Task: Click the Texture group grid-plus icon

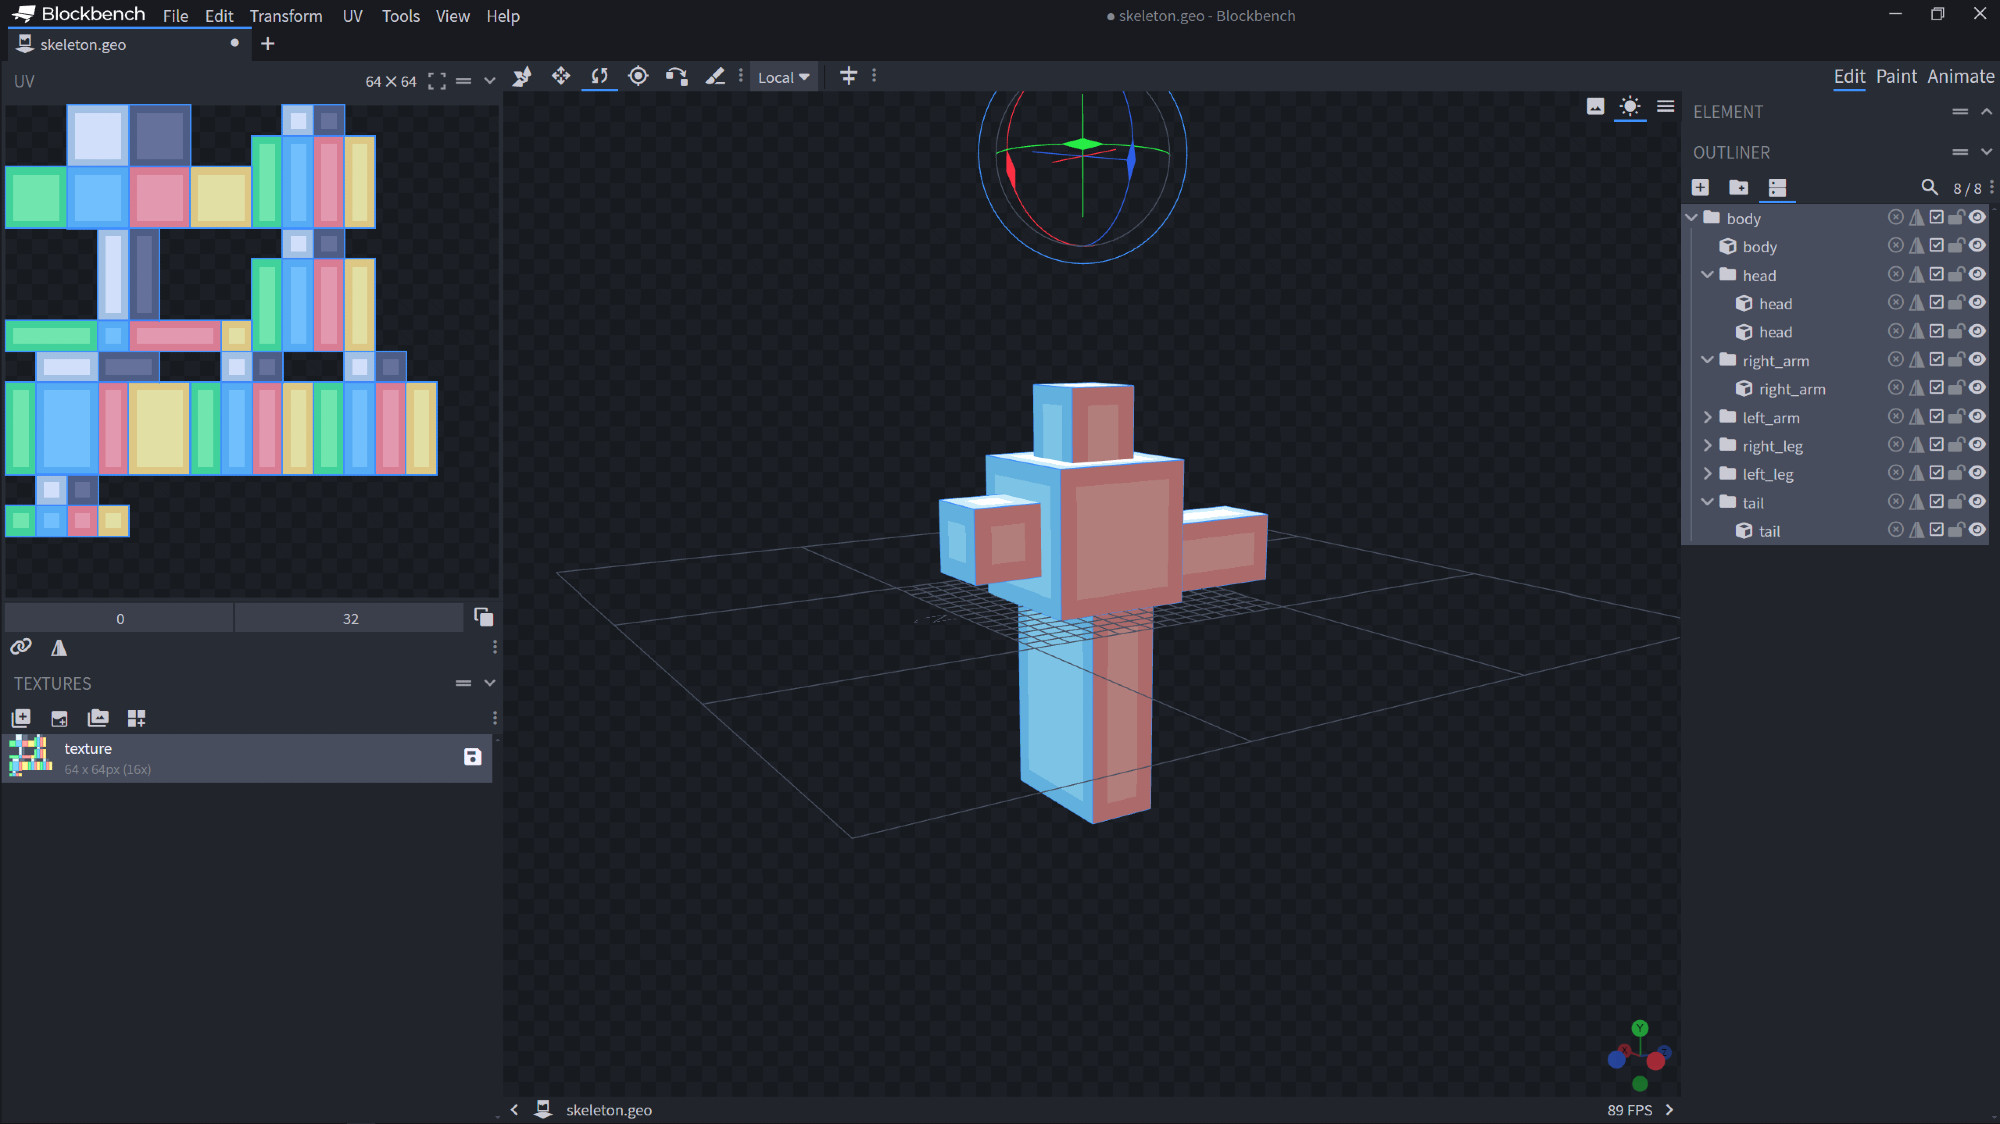Action: (137, 718)
